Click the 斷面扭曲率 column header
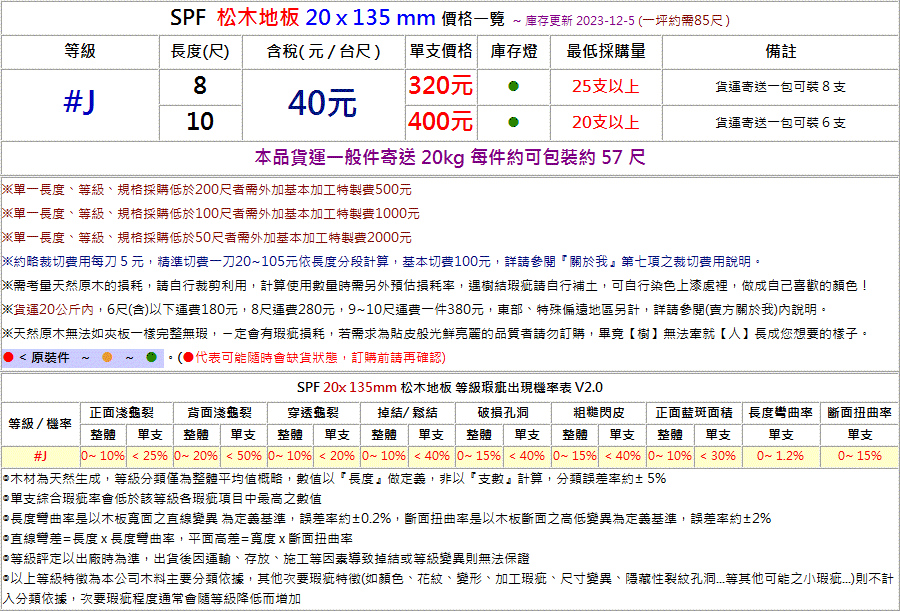900x611 pixels. click(x=859, y=412)
